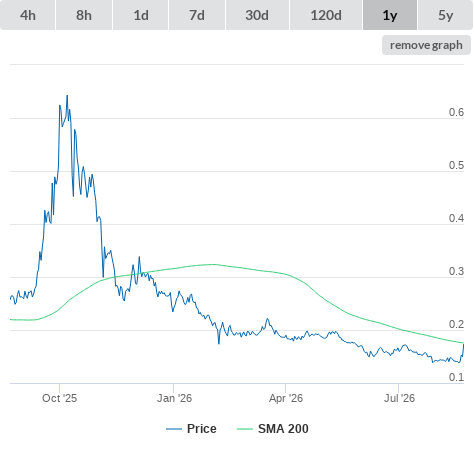
Task: Click the Jan '26 axis label
Action: pos(174,398)
